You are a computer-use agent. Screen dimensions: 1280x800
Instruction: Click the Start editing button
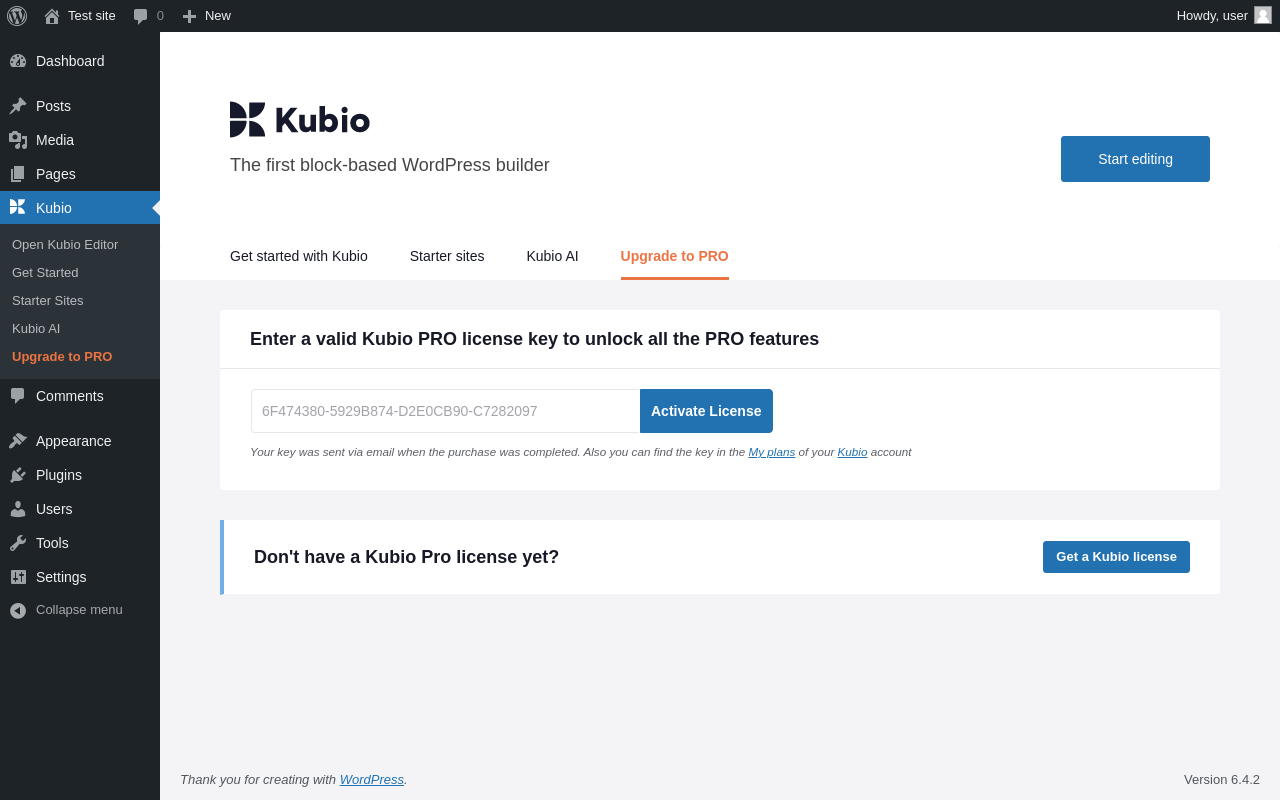pyautogui.click(x=1135, y=159)
